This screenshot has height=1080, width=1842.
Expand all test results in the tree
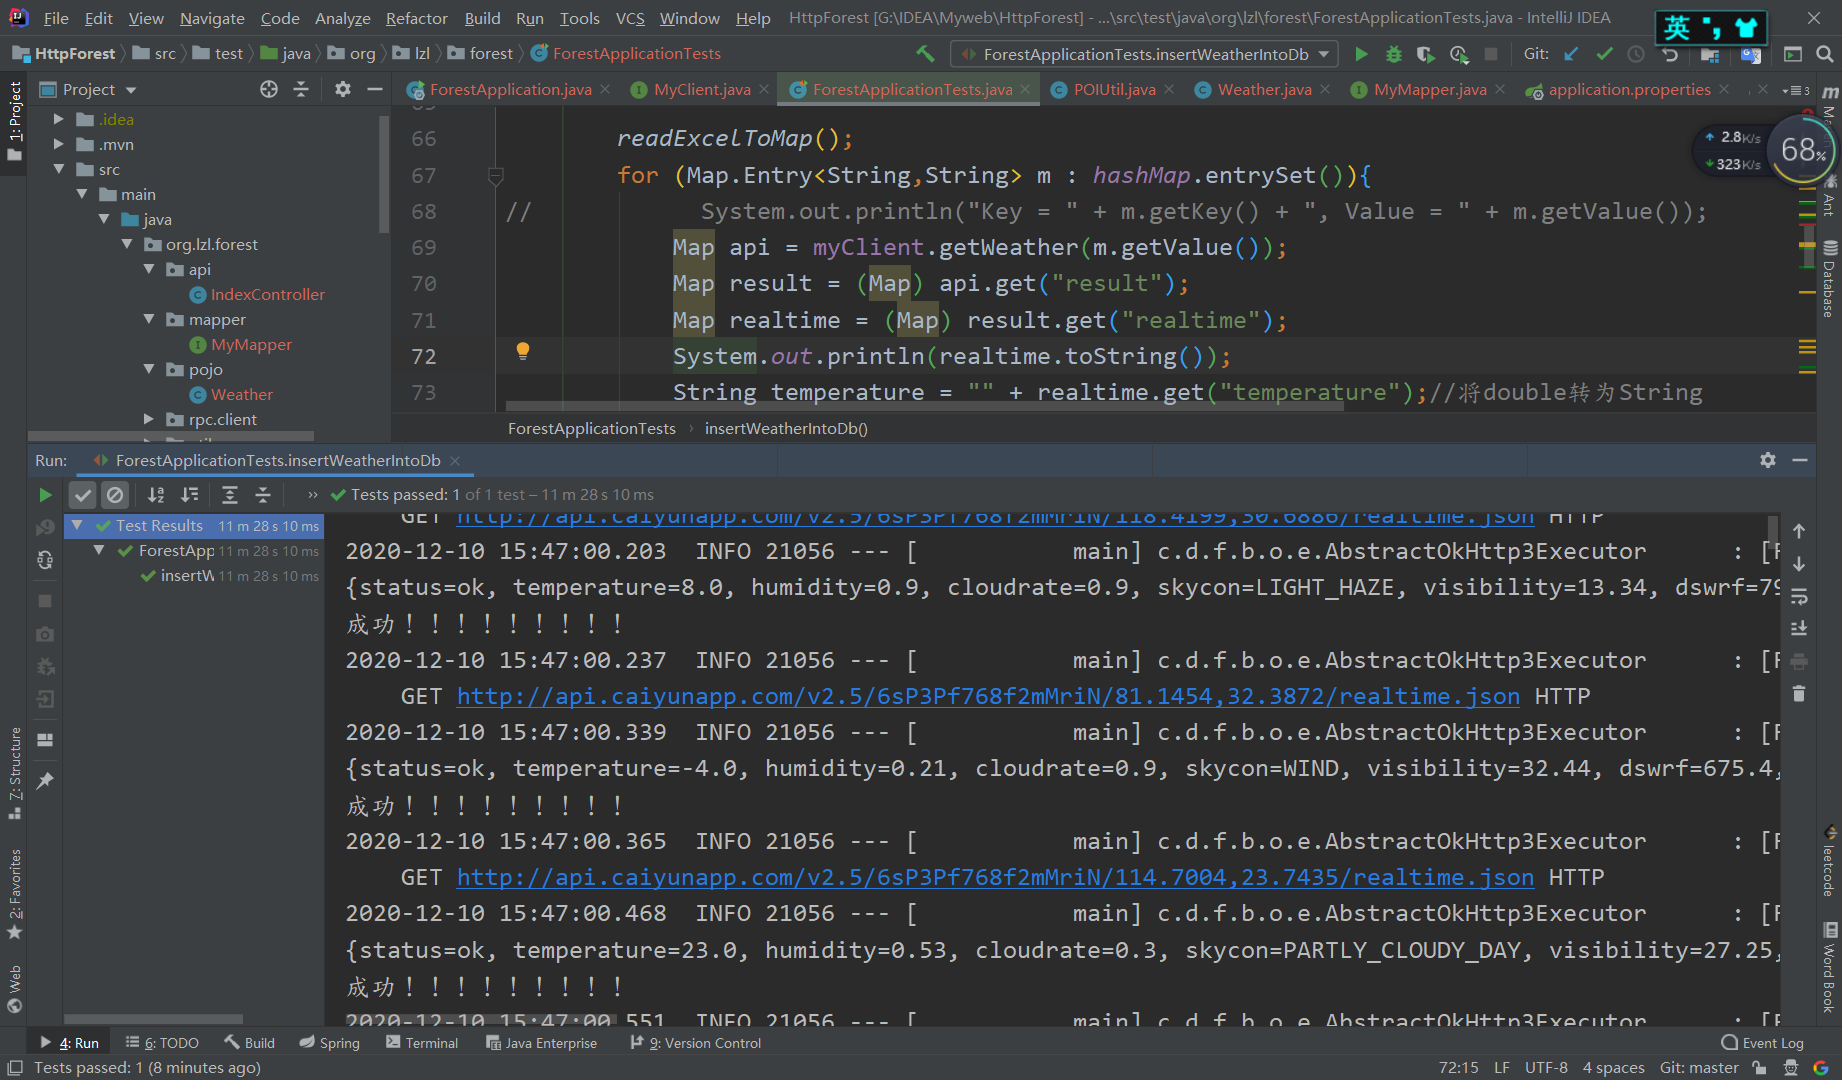[x=230, y=494]
